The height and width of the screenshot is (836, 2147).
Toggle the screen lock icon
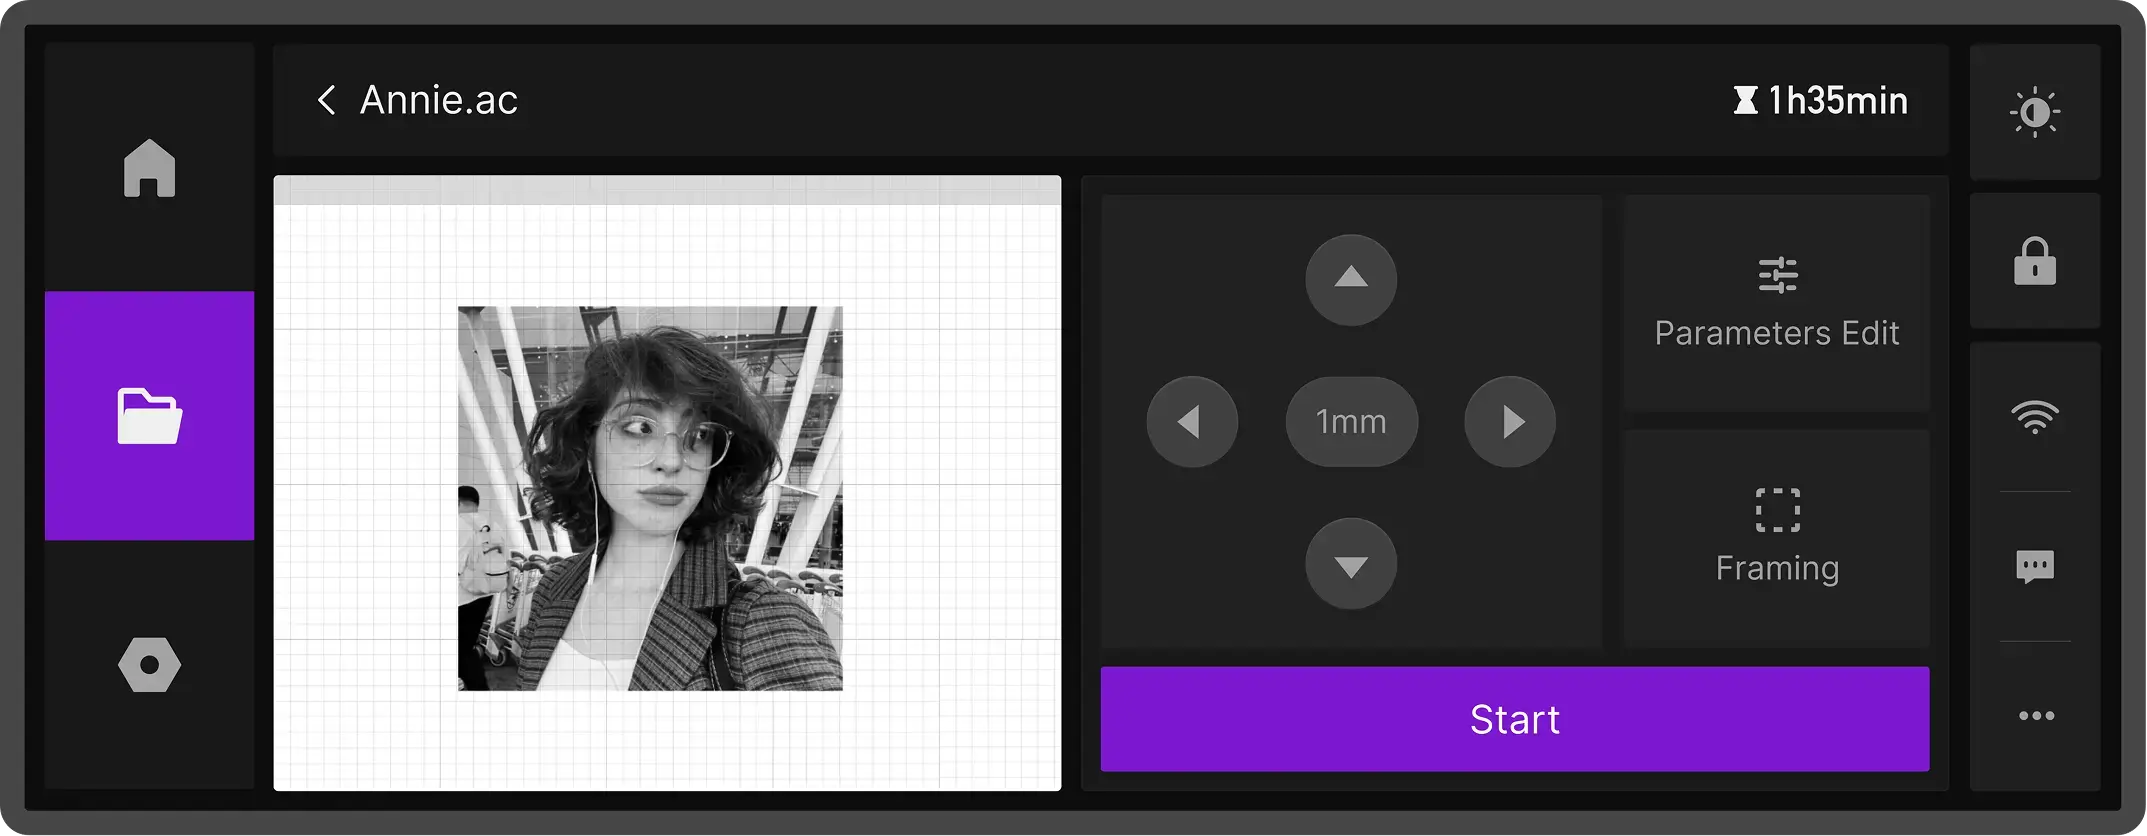click(x=2035, y=262)
